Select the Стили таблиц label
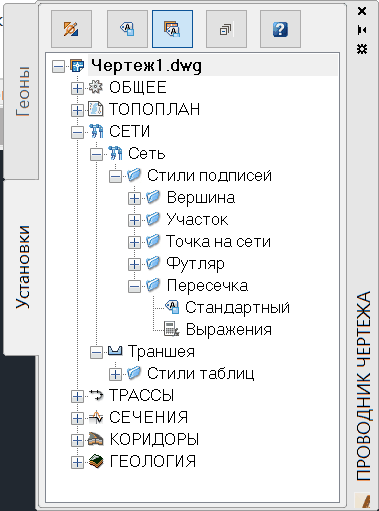The image size is (379, 511). 201,373
